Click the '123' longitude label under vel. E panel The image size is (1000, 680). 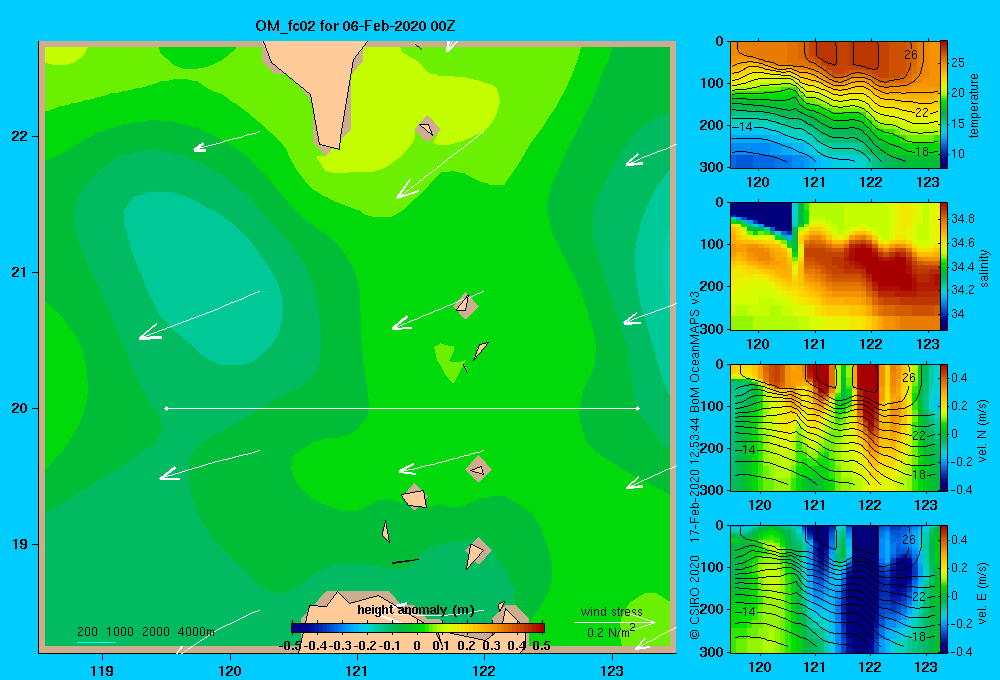click(926, 667)
